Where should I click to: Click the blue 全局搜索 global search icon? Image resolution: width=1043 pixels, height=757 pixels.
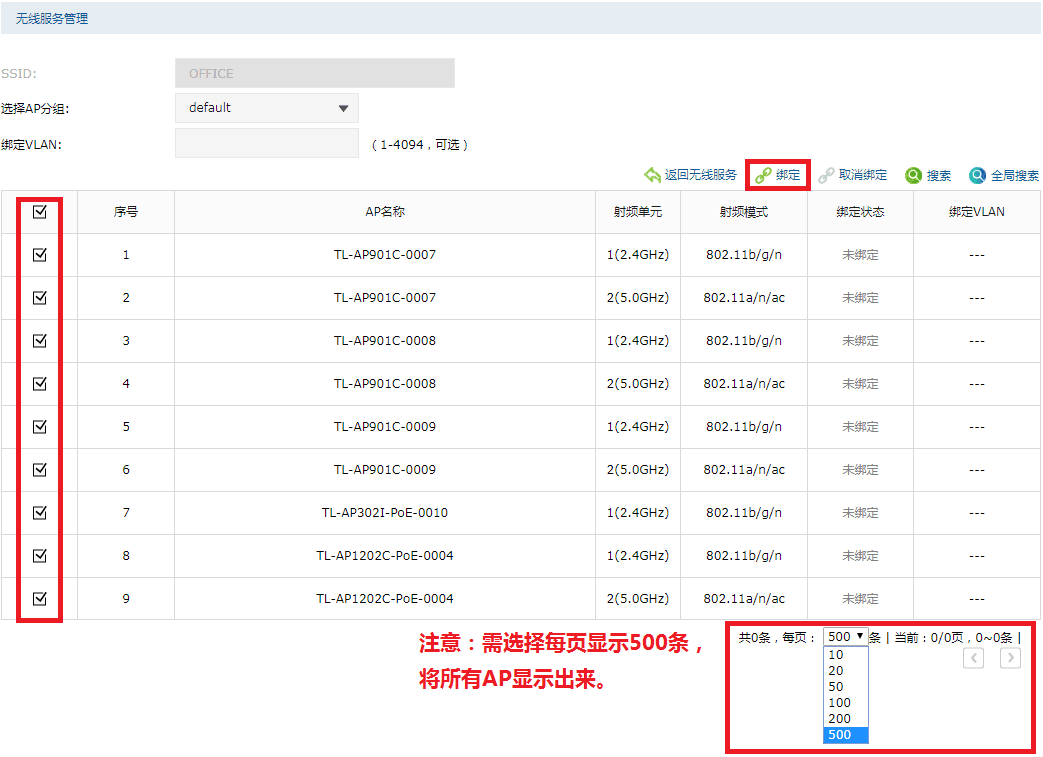(x=976, y=175)
